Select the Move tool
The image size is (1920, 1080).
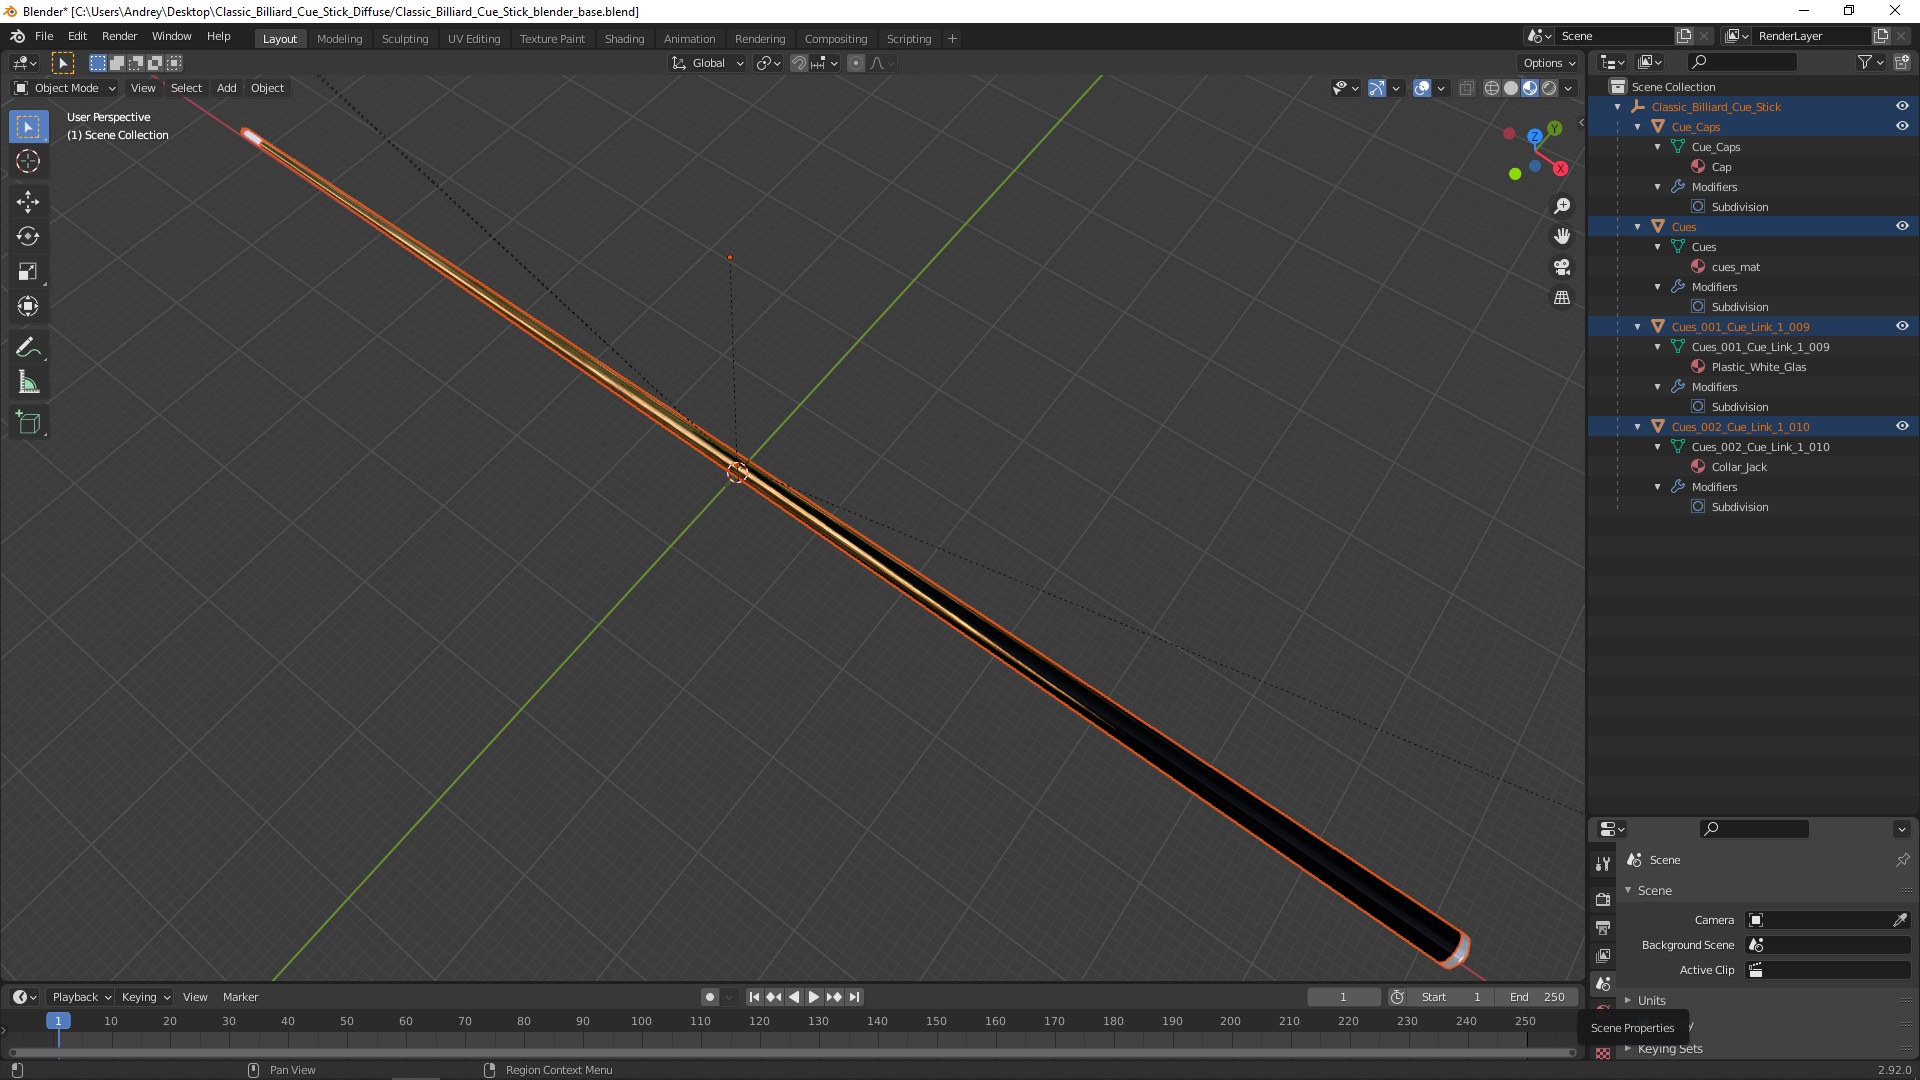(x=28, y=202)
